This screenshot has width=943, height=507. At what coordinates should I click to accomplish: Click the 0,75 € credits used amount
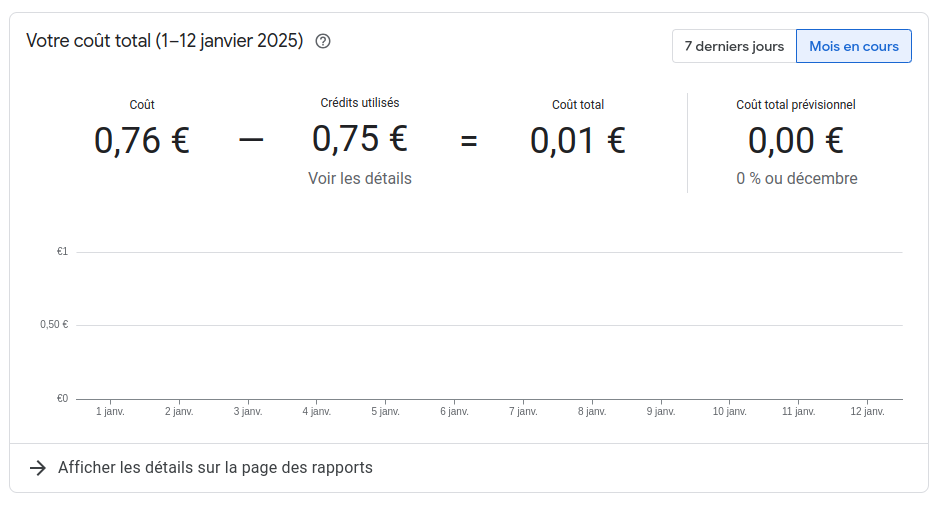click(x=360, y=139)
